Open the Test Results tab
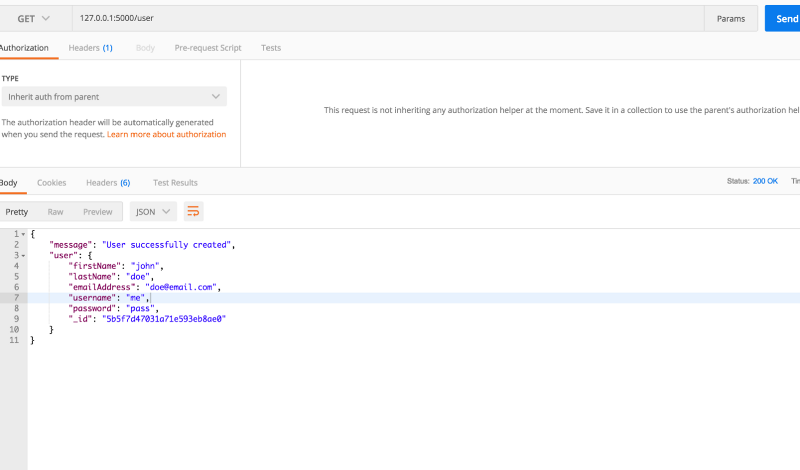 175,183
